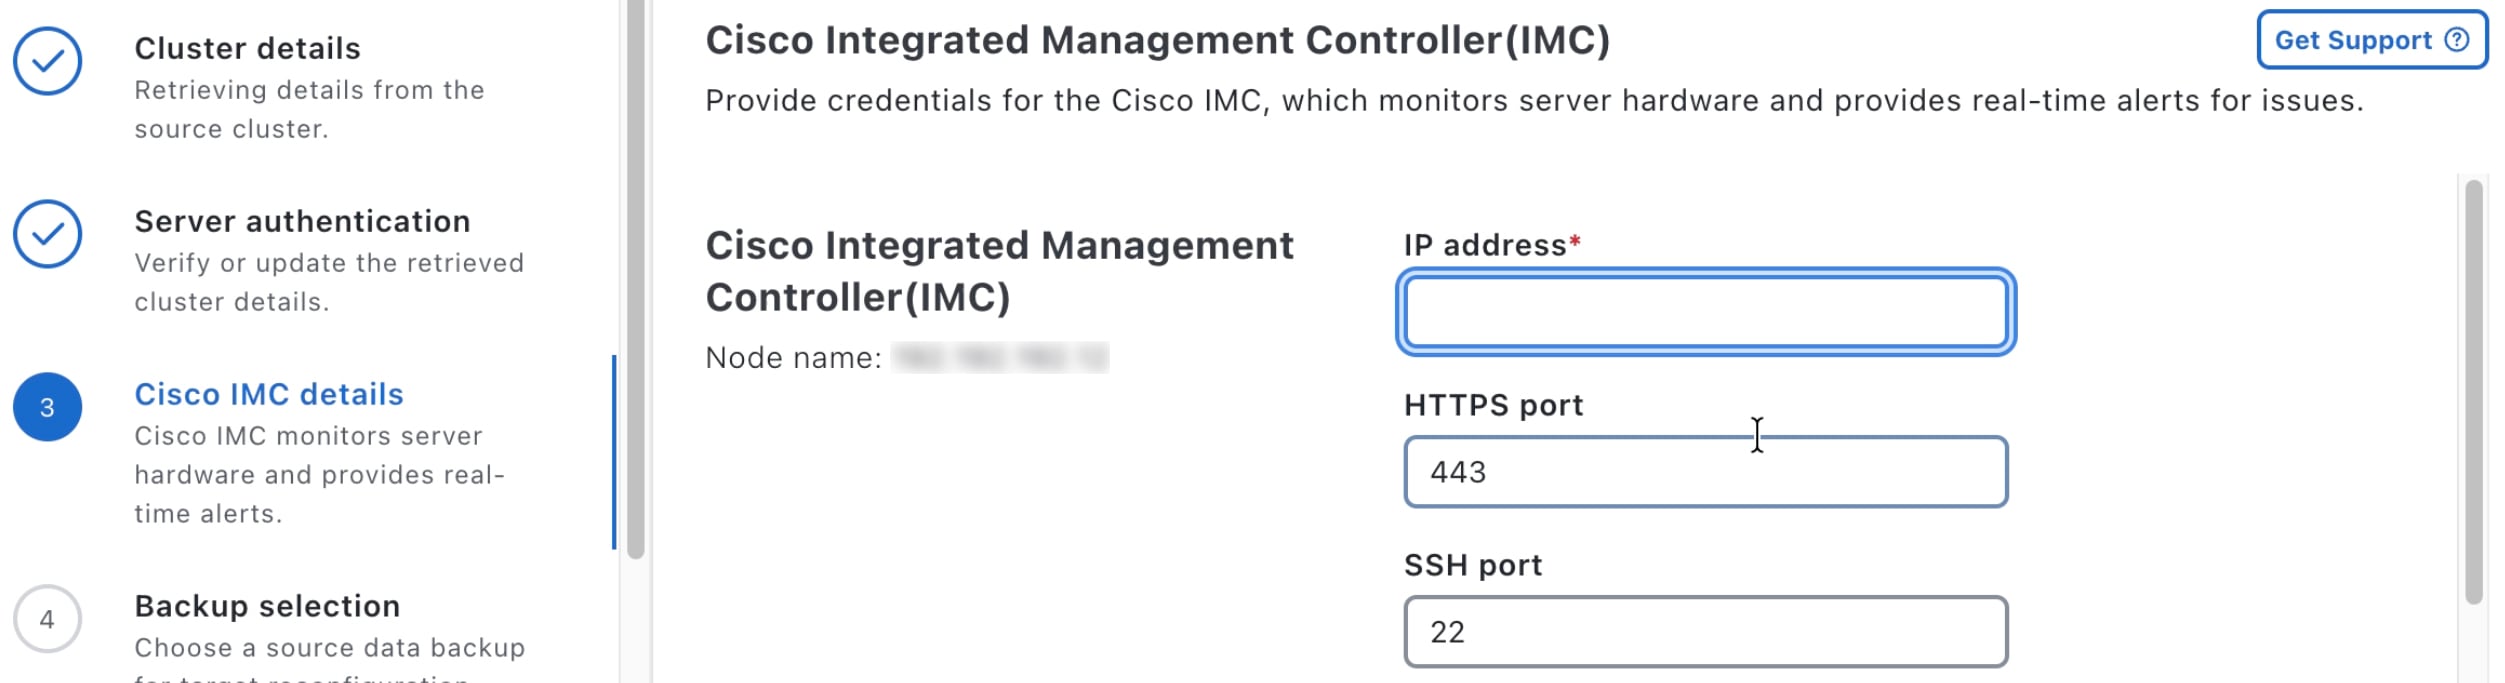Click the step 3 number circle
This screenshot has height=683, width=2505.
click(x=47, y=407)
